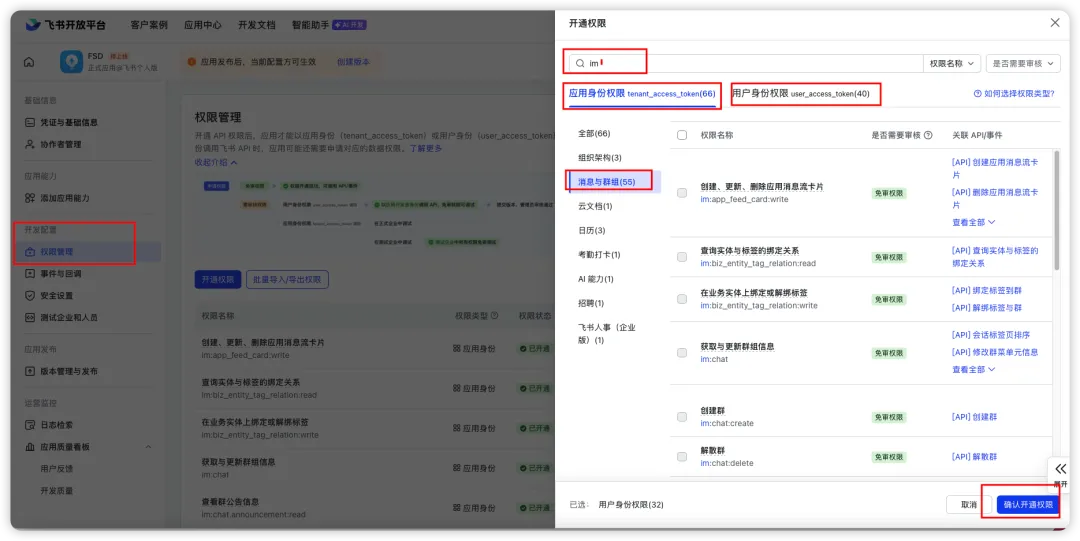Click the 版本管理与发布 sidebar icon
Image resolution: width=1080 pixels, height=541 pixels.
coord(30,371)
